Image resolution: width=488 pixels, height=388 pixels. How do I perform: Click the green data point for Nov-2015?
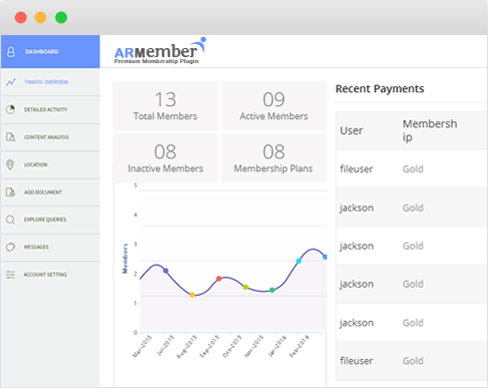click(272, 290)
